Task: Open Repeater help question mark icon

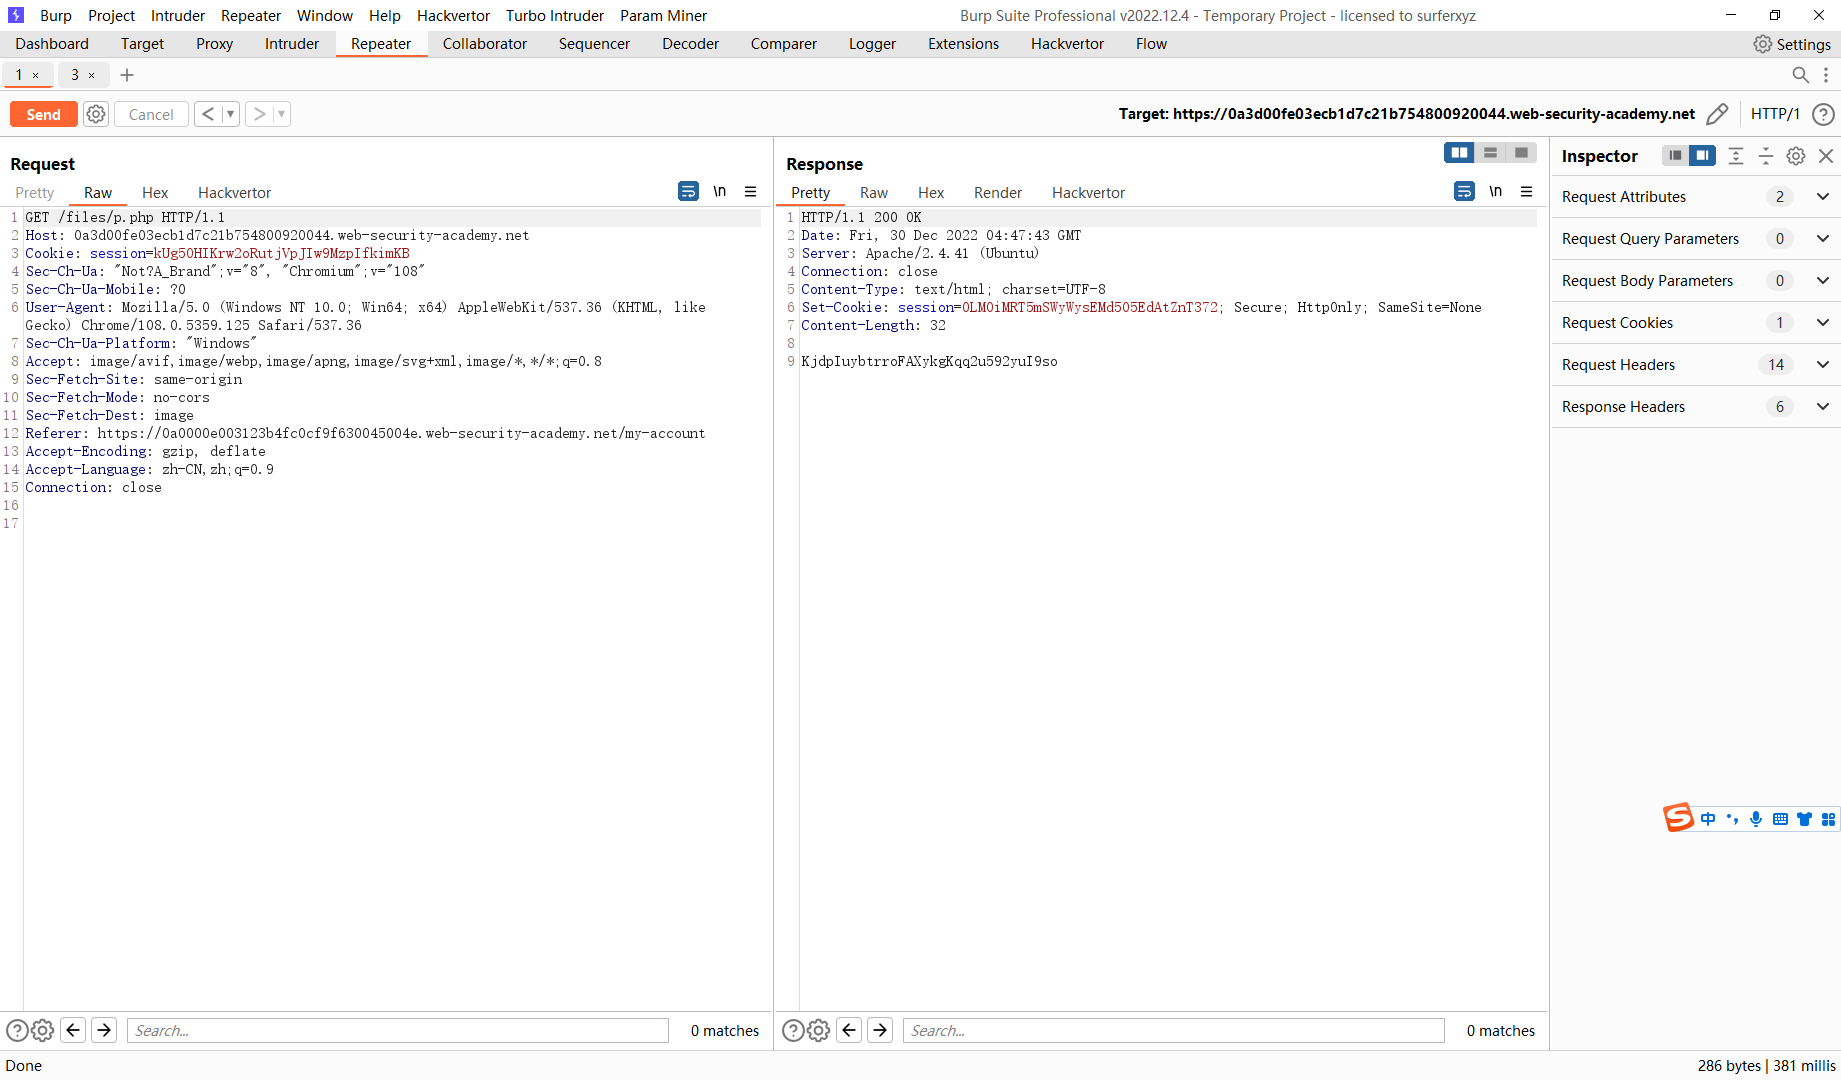Action: pyautogui.click(x=1823, y=114)
